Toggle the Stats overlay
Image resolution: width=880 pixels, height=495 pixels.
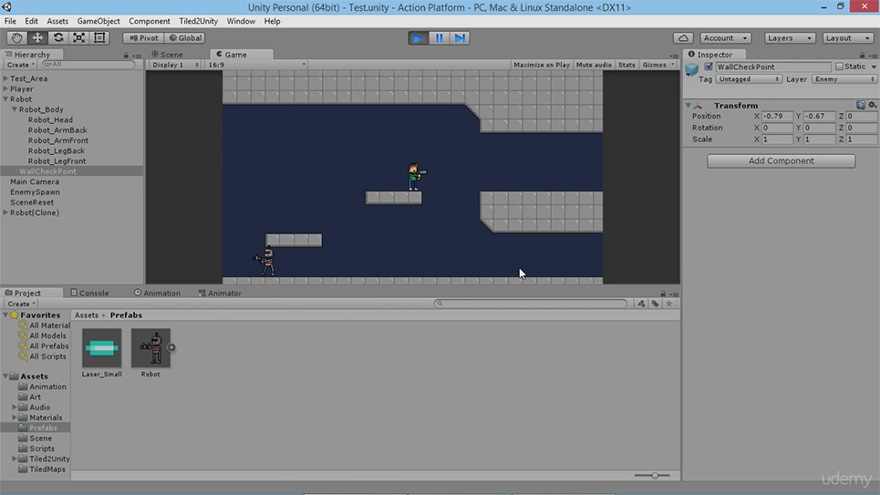[x=626, y=65]
